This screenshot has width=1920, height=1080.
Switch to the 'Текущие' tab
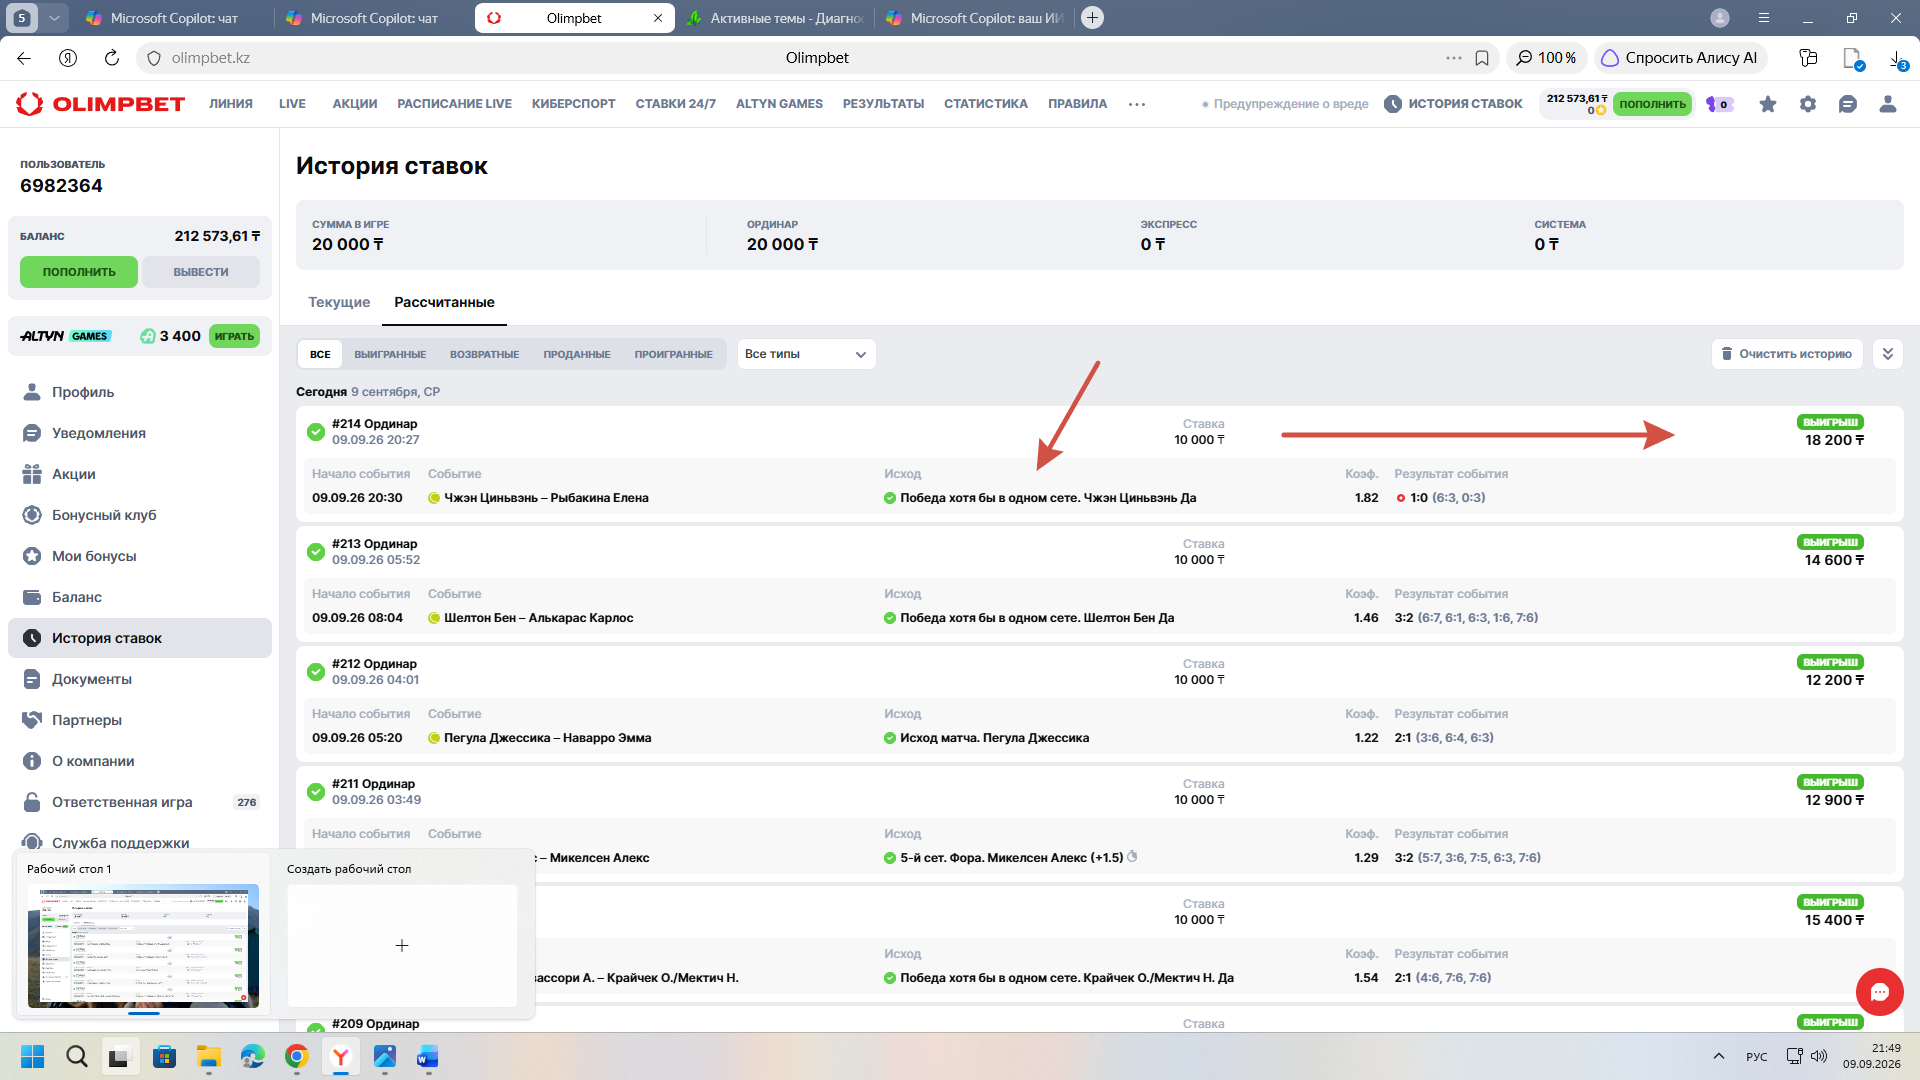[339, 302]
